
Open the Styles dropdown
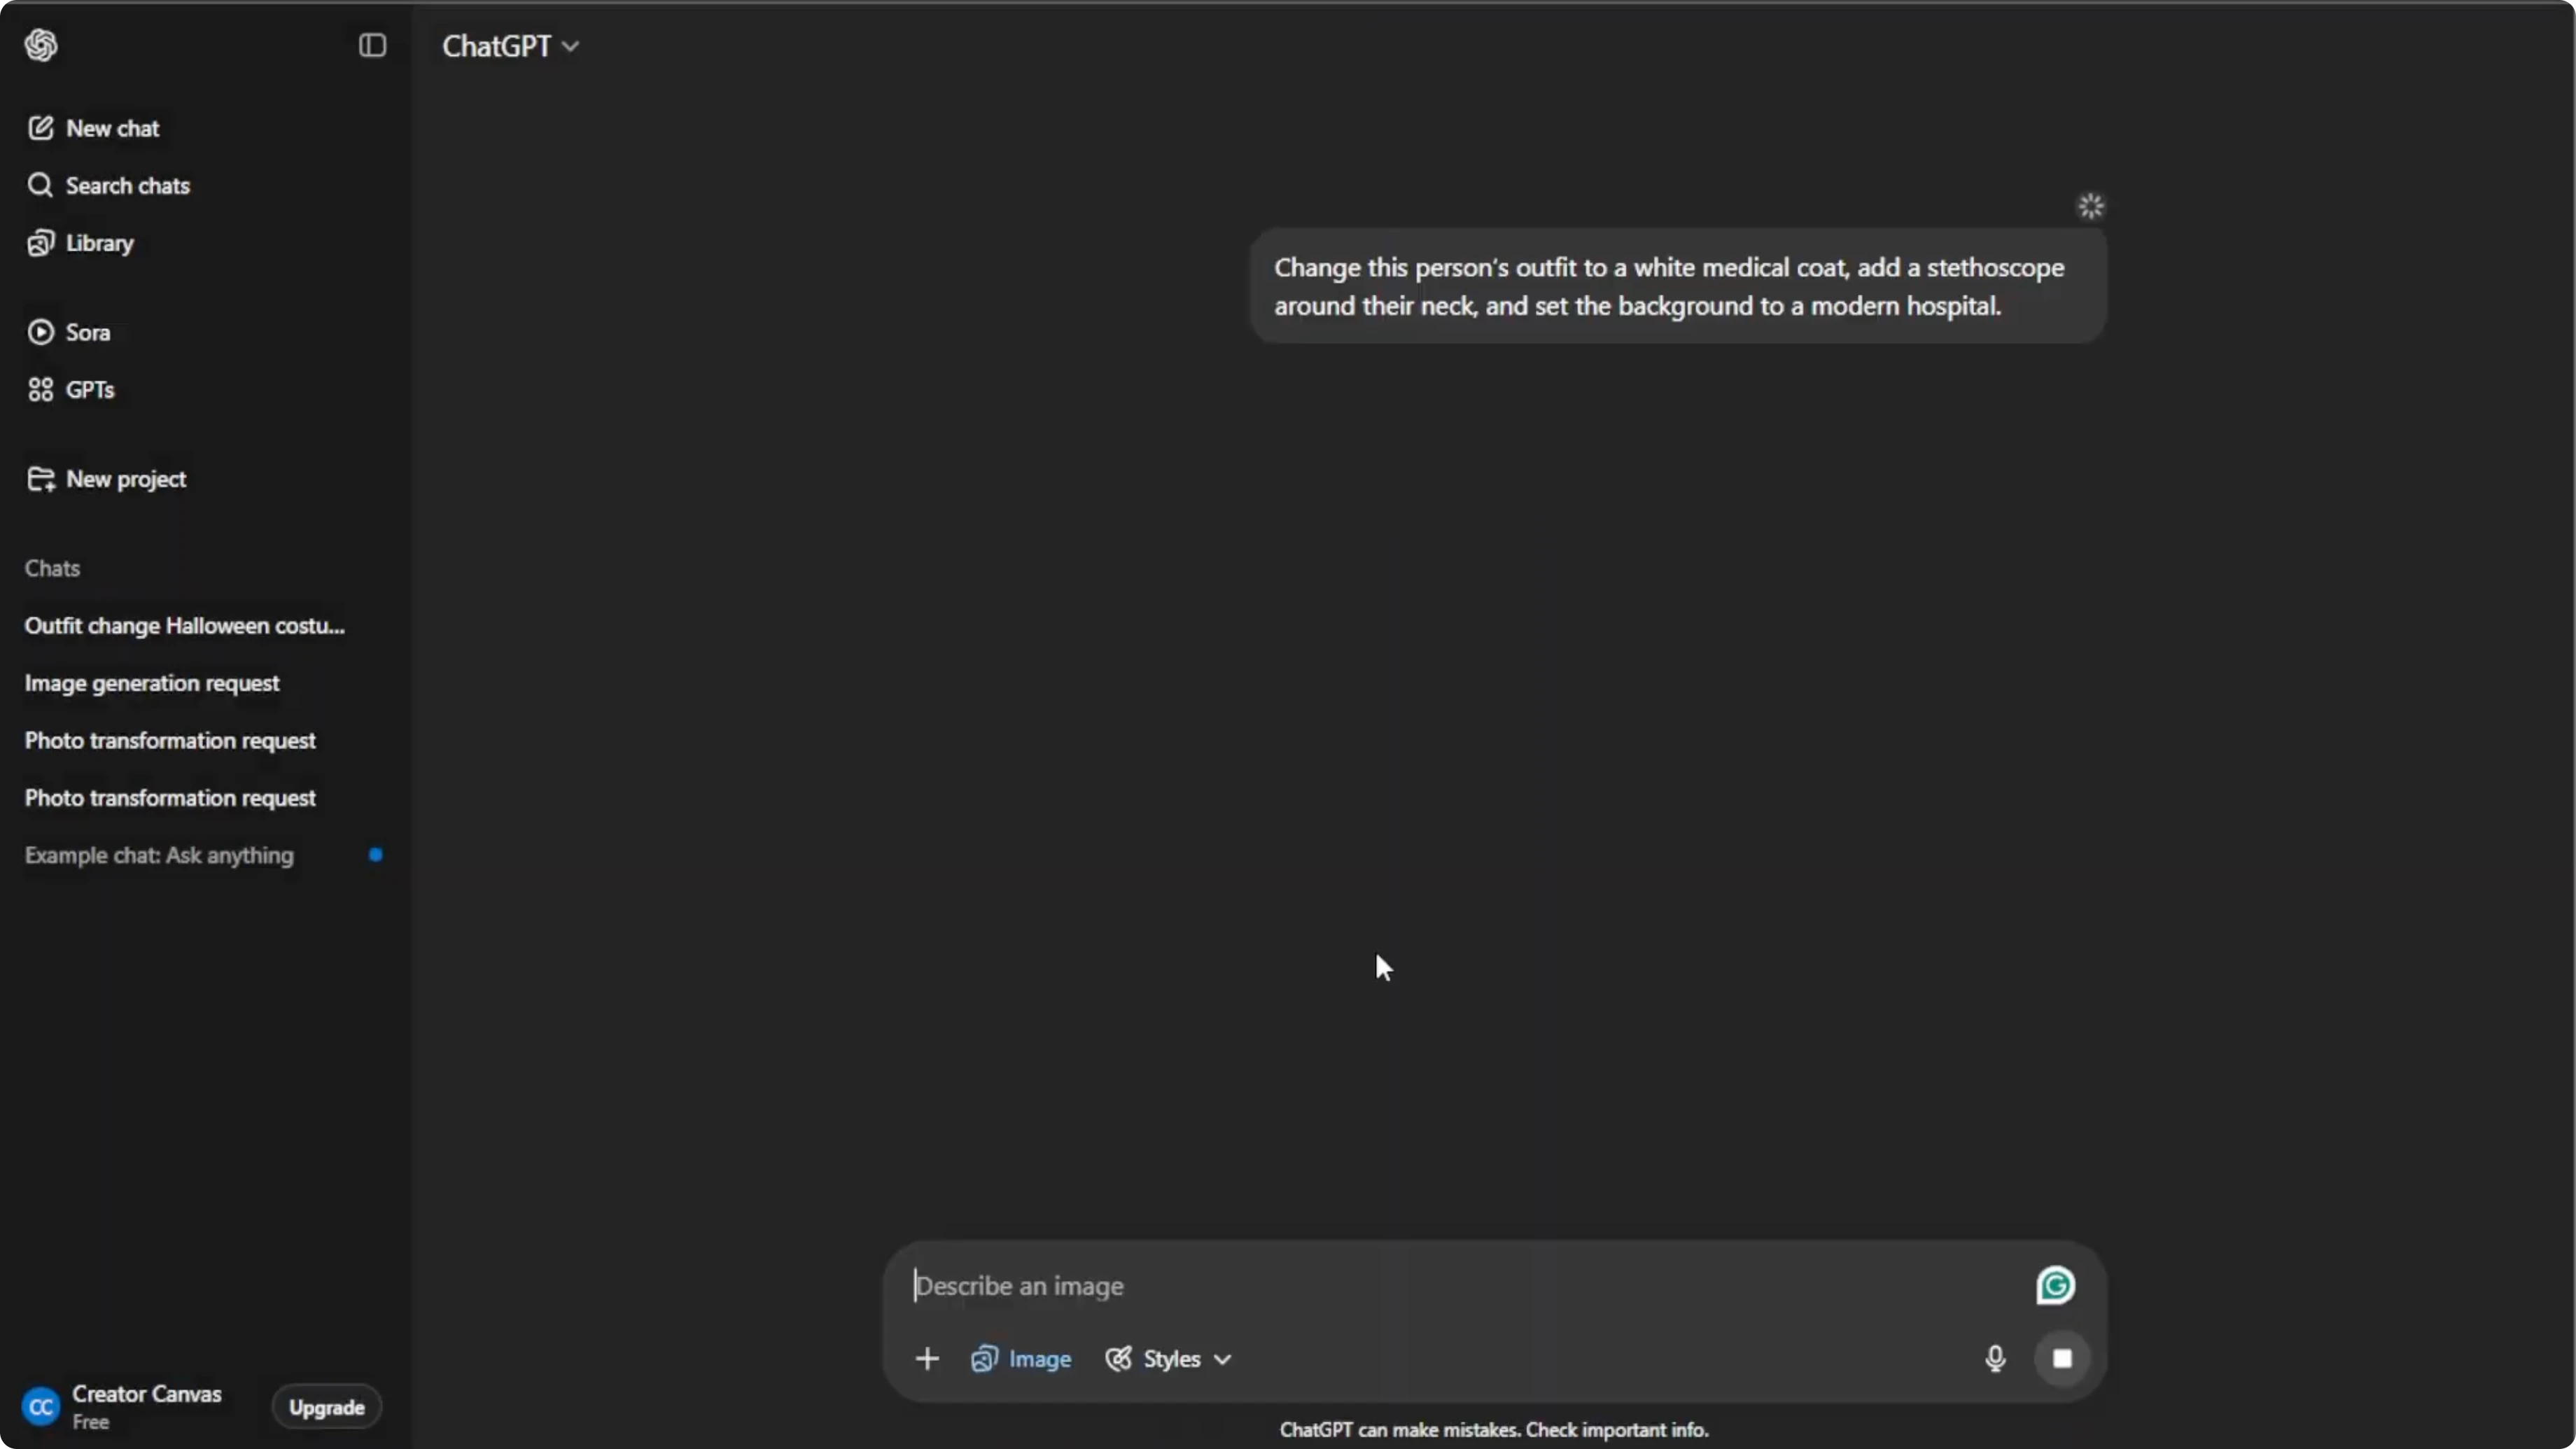pos(1168,1359)
